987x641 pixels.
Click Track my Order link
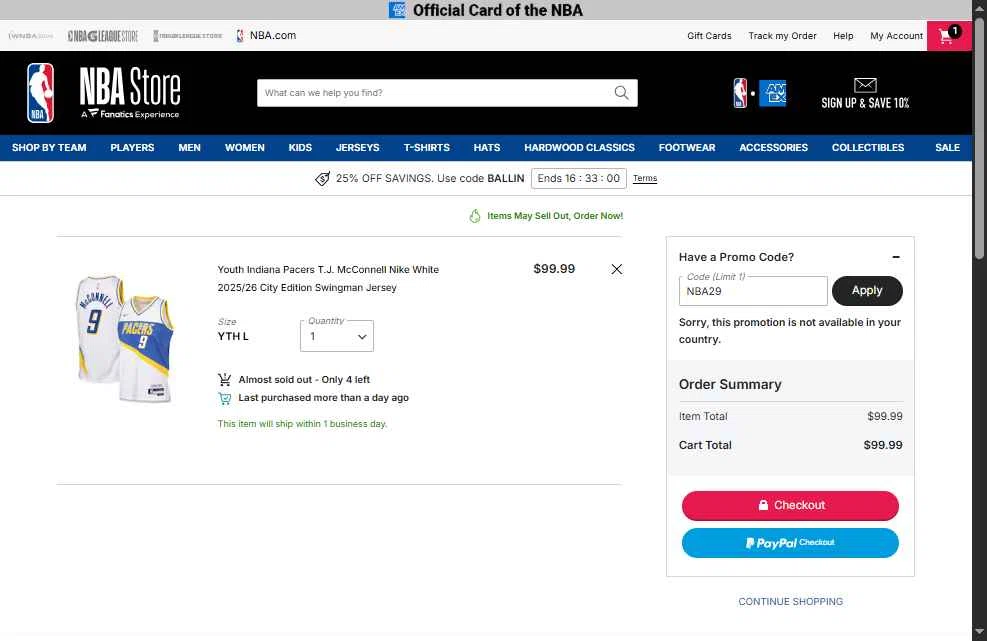(x=782, y=36)
